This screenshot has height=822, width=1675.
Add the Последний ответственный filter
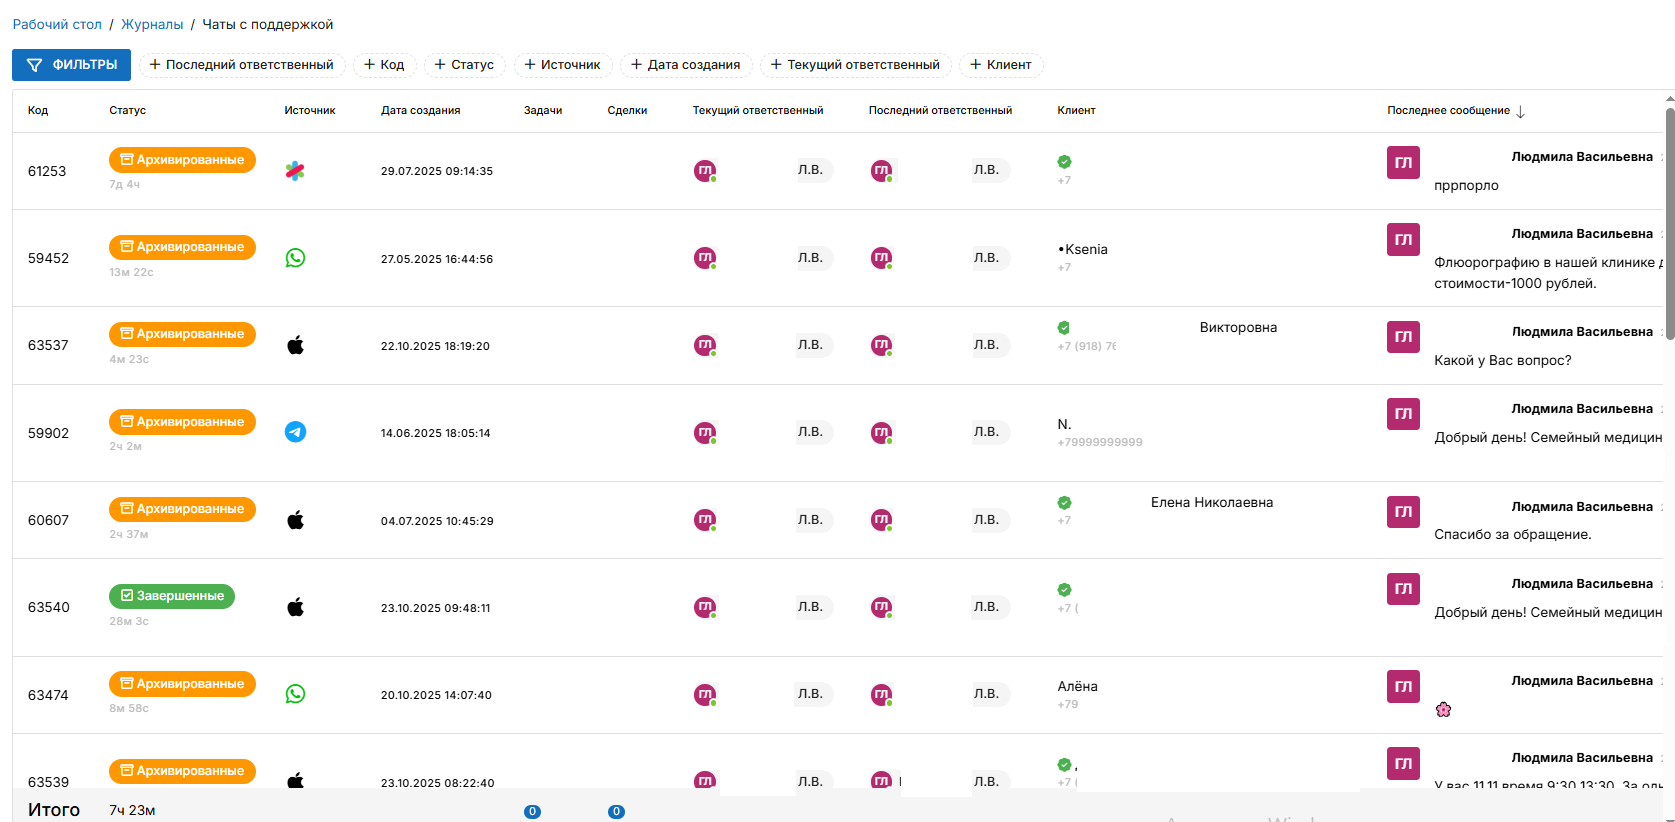[242, 65]
